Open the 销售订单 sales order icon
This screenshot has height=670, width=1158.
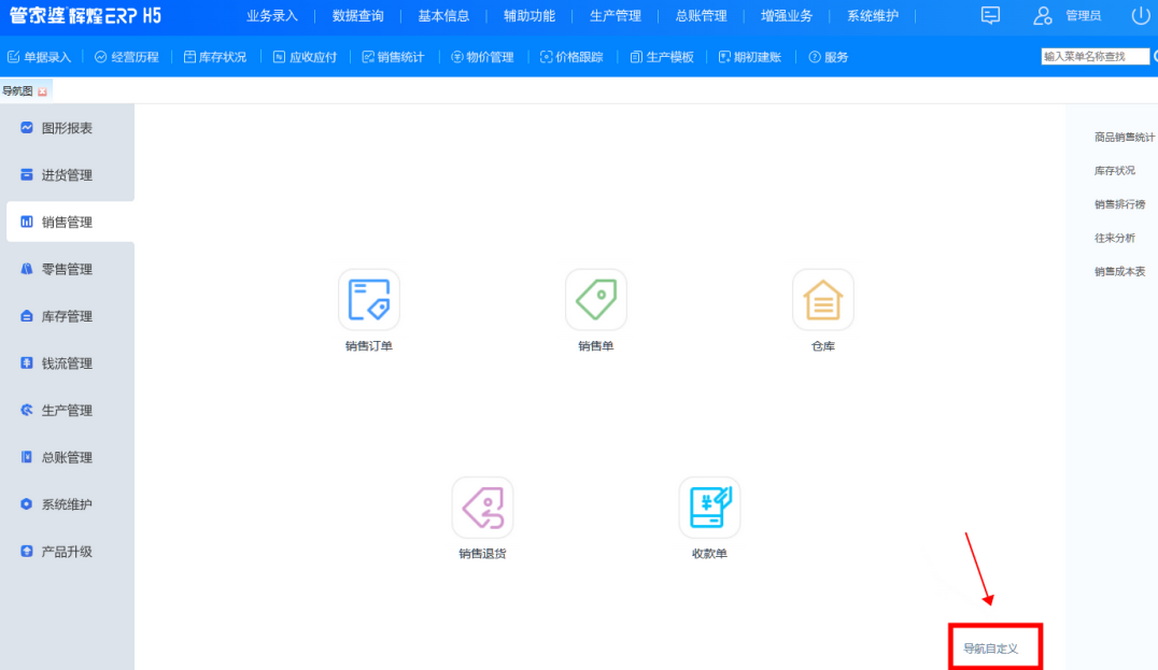pyautogui.click(x=369, y=300)
